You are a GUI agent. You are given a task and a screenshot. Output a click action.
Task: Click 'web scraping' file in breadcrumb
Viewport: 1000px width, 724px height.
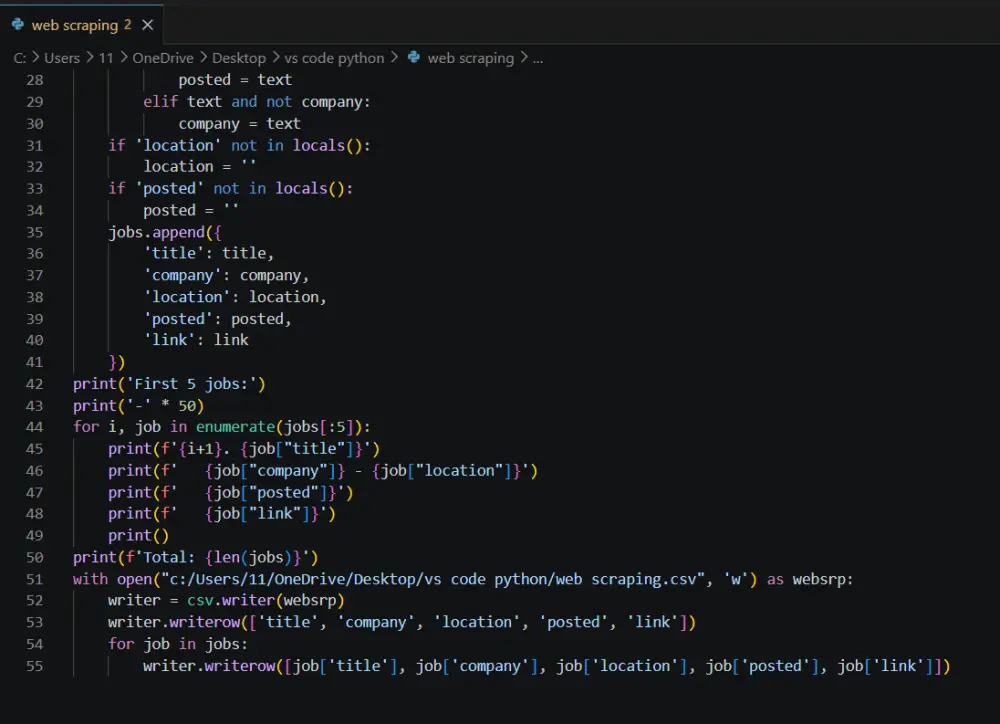pos(471,58)
